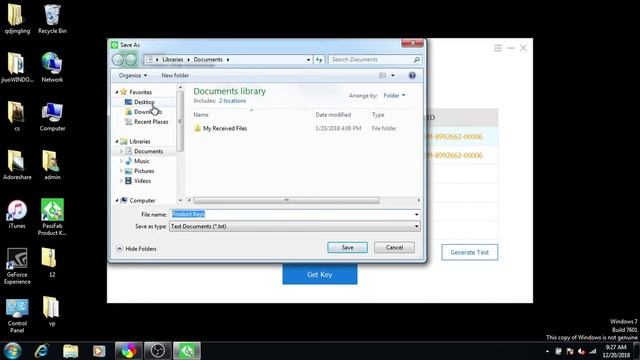The height and width of the screenshot is (360, 640).
Task: Click the horizontal scrollbar in file list
Action: point(287,200)
